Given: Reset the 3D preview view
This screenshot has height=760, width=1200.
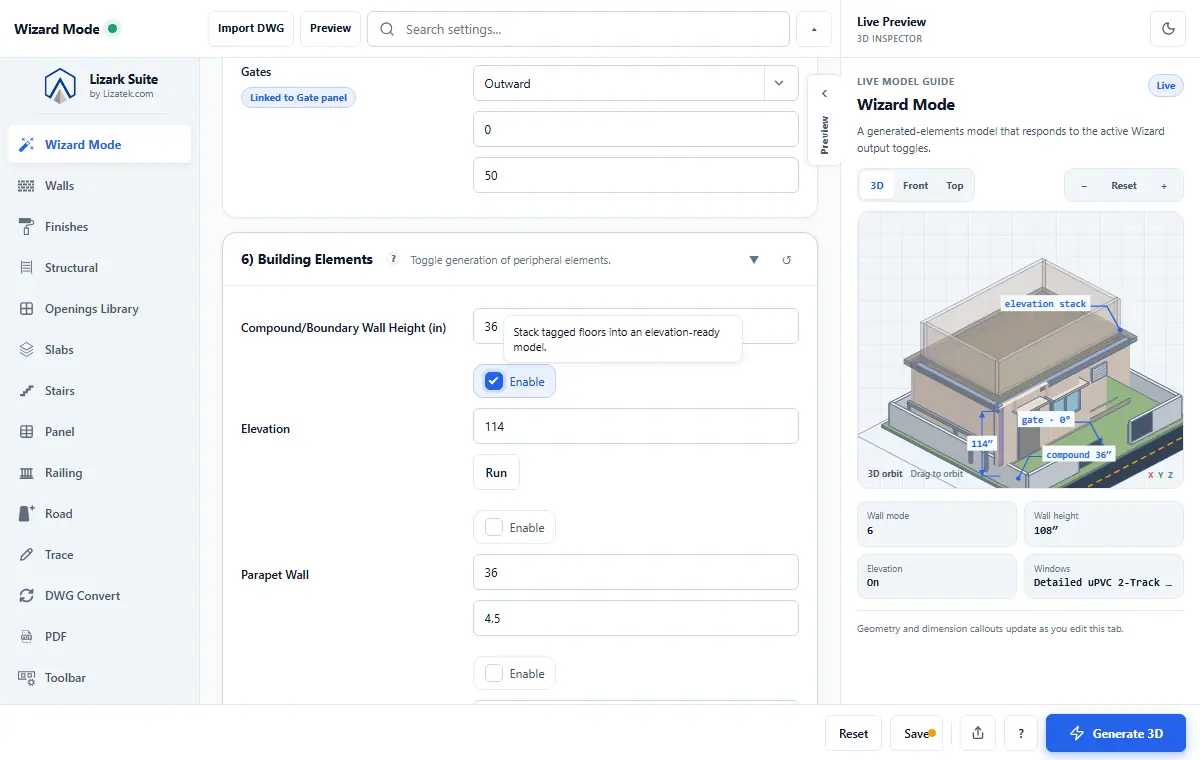Looking at the screenshot, I should 1124,186.
